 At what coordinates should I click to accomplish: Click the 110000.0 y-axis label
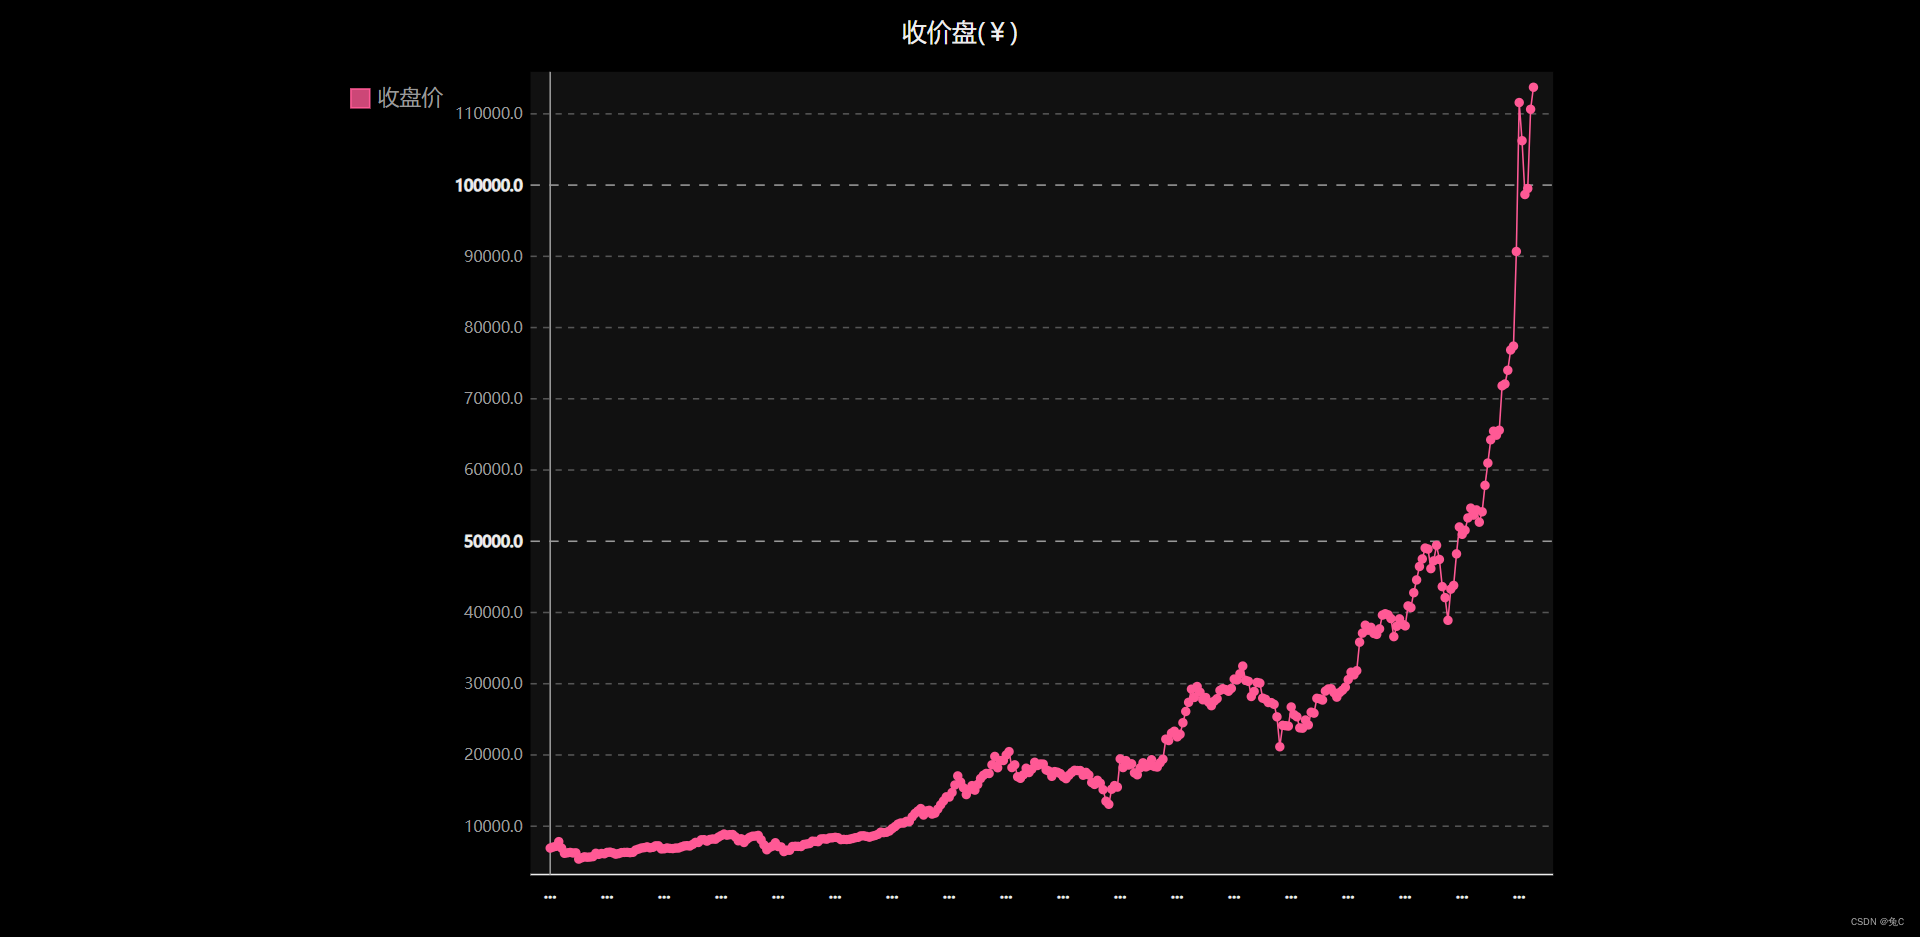489,114
